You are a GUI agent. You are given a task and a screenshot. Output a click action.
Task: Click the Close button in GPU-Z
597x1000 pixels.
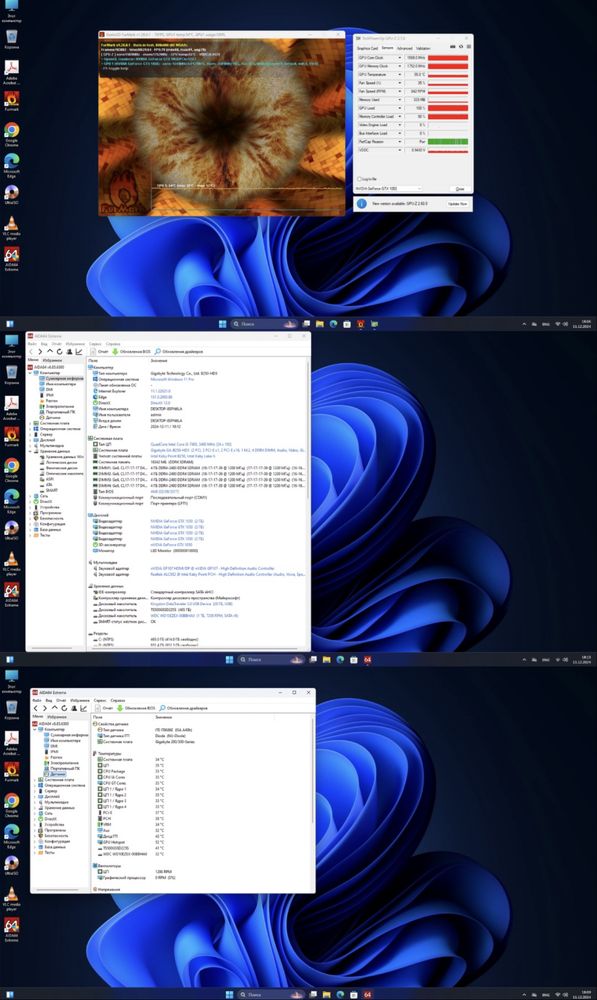click(460, 189)
